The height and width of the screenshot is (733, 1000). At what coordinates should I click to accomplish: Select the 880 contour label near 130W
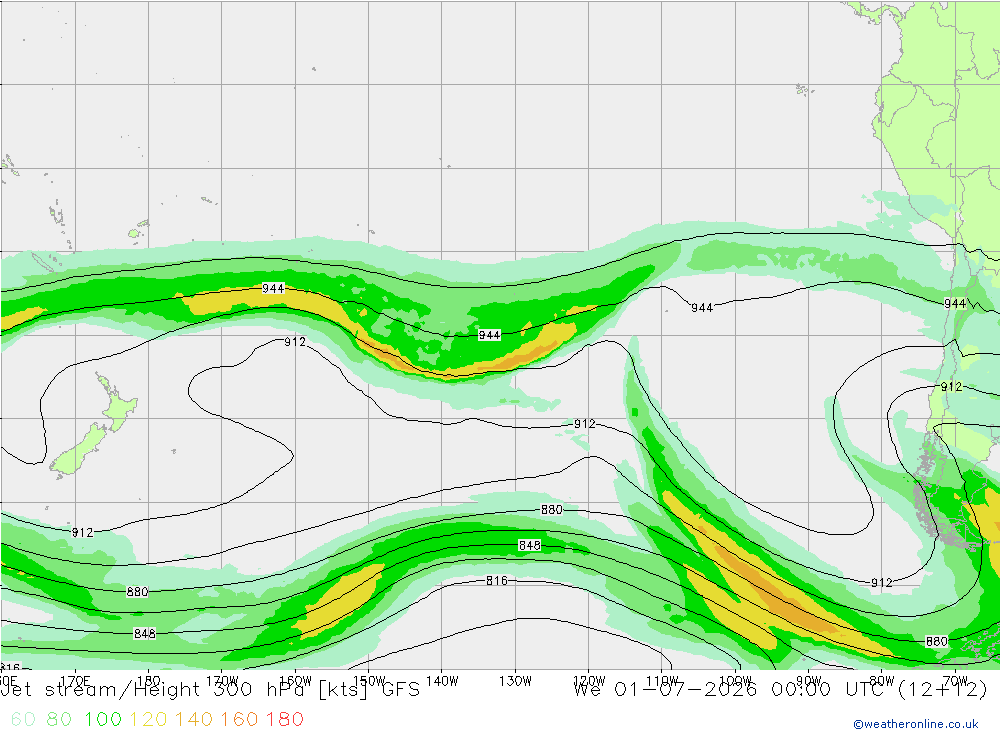click(552, 510)
